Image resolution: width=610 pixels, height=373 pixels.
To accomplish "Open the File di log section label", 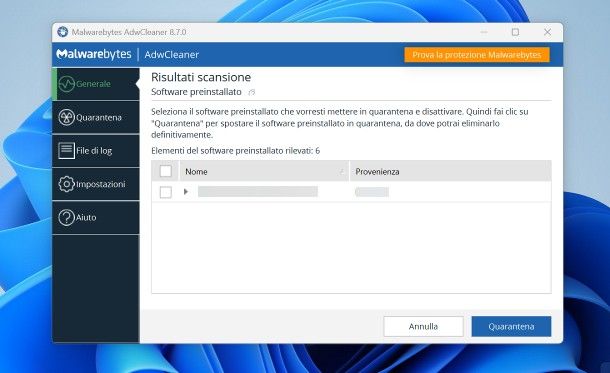I will click(94, 151).
